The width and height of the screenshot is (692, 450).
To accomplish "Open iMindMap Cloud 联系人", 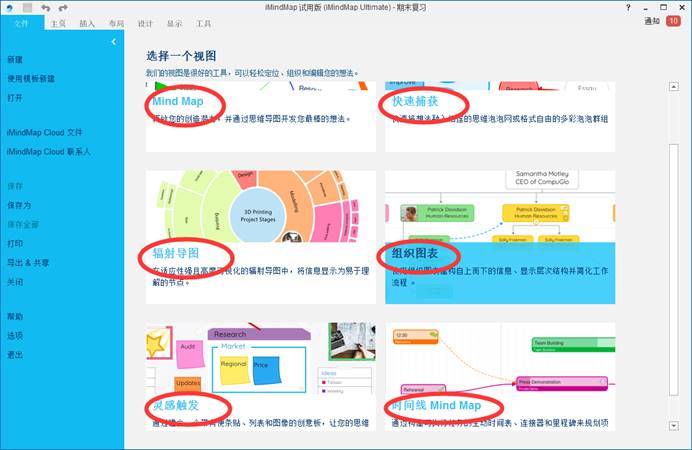I will [x=49, y=151].
